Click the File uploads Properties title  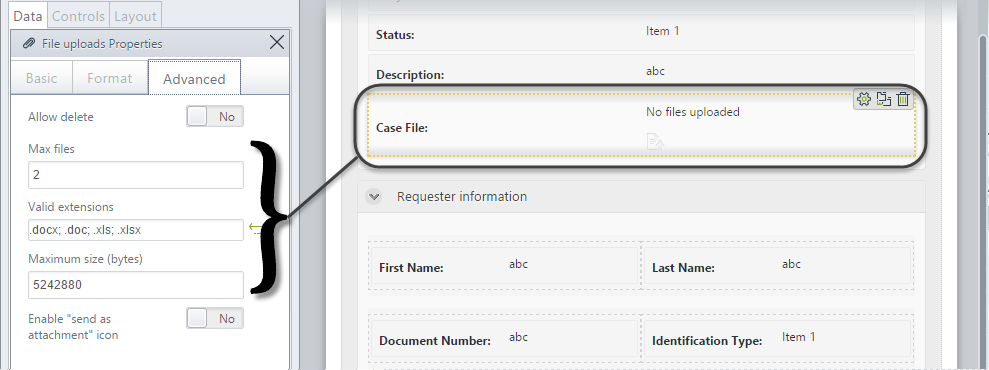102,43
